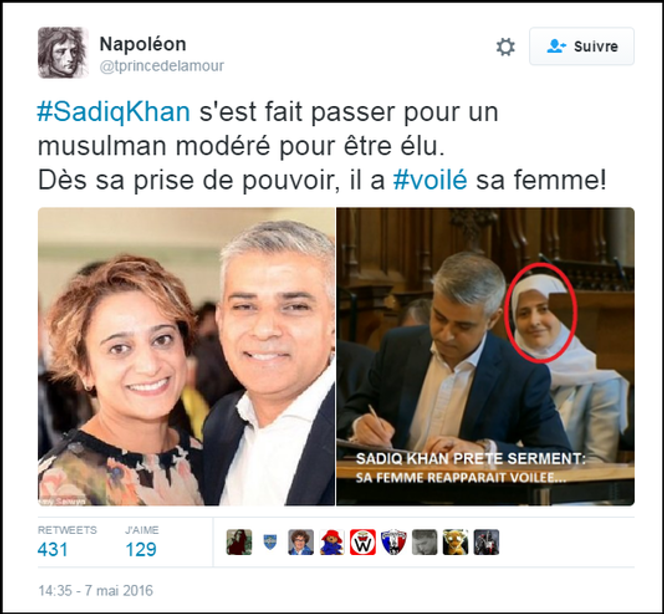The width and height of the screenshot is (664, 614).
Task: Open the gear settings menu
Action: [x=505, y=47]
